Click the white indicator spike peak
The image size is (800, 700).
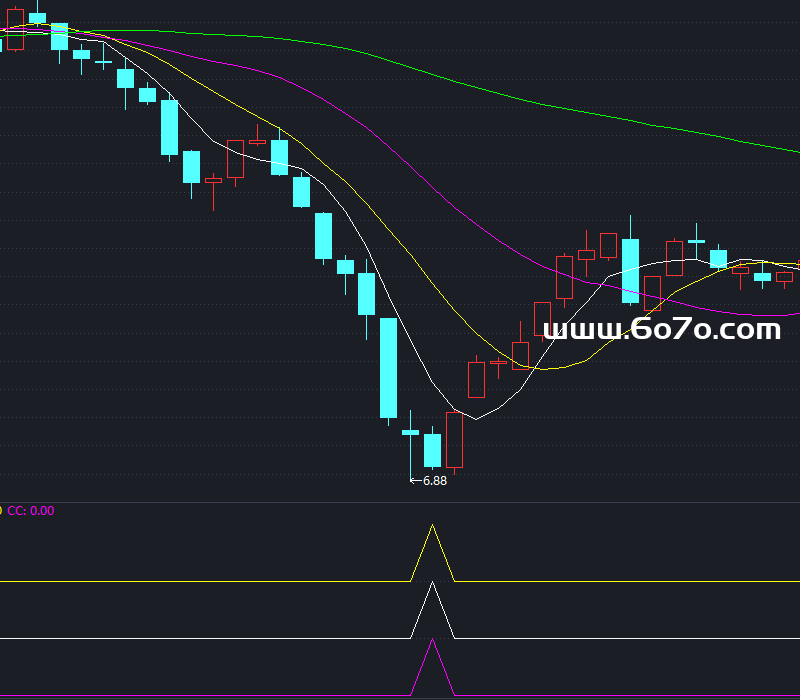point(432,583)
